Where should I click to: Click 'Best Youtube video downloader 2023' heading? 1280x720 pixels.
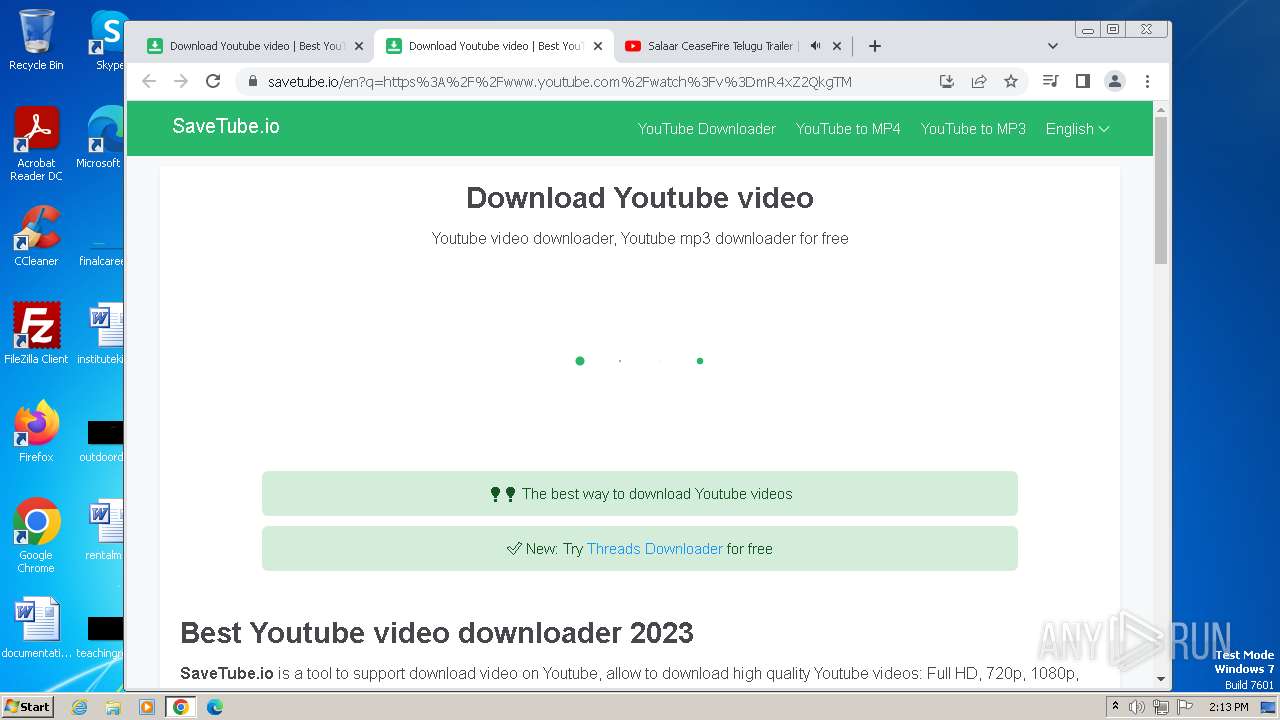point(437,633)
